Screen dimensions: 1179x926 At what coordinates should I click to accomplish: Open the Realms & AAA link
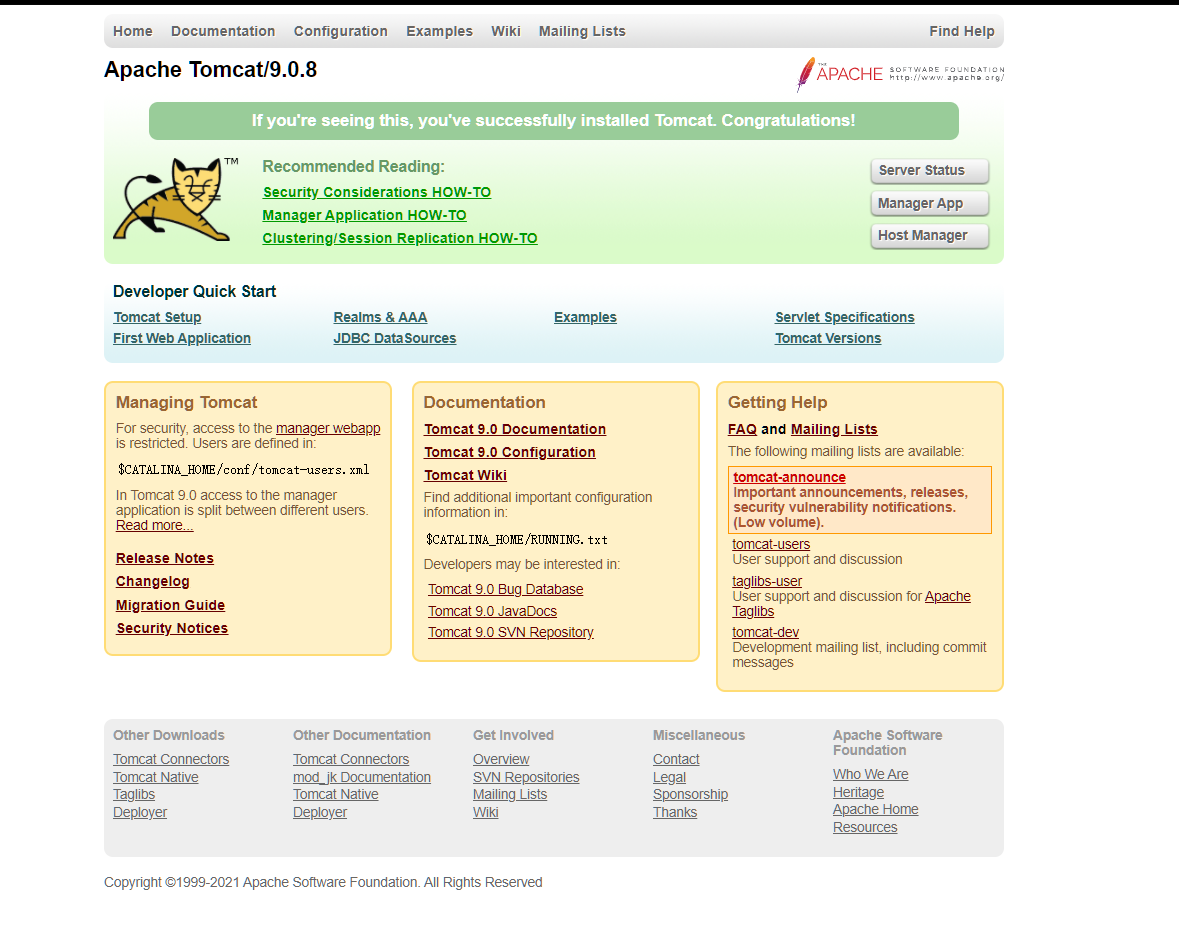click(380, 317)
